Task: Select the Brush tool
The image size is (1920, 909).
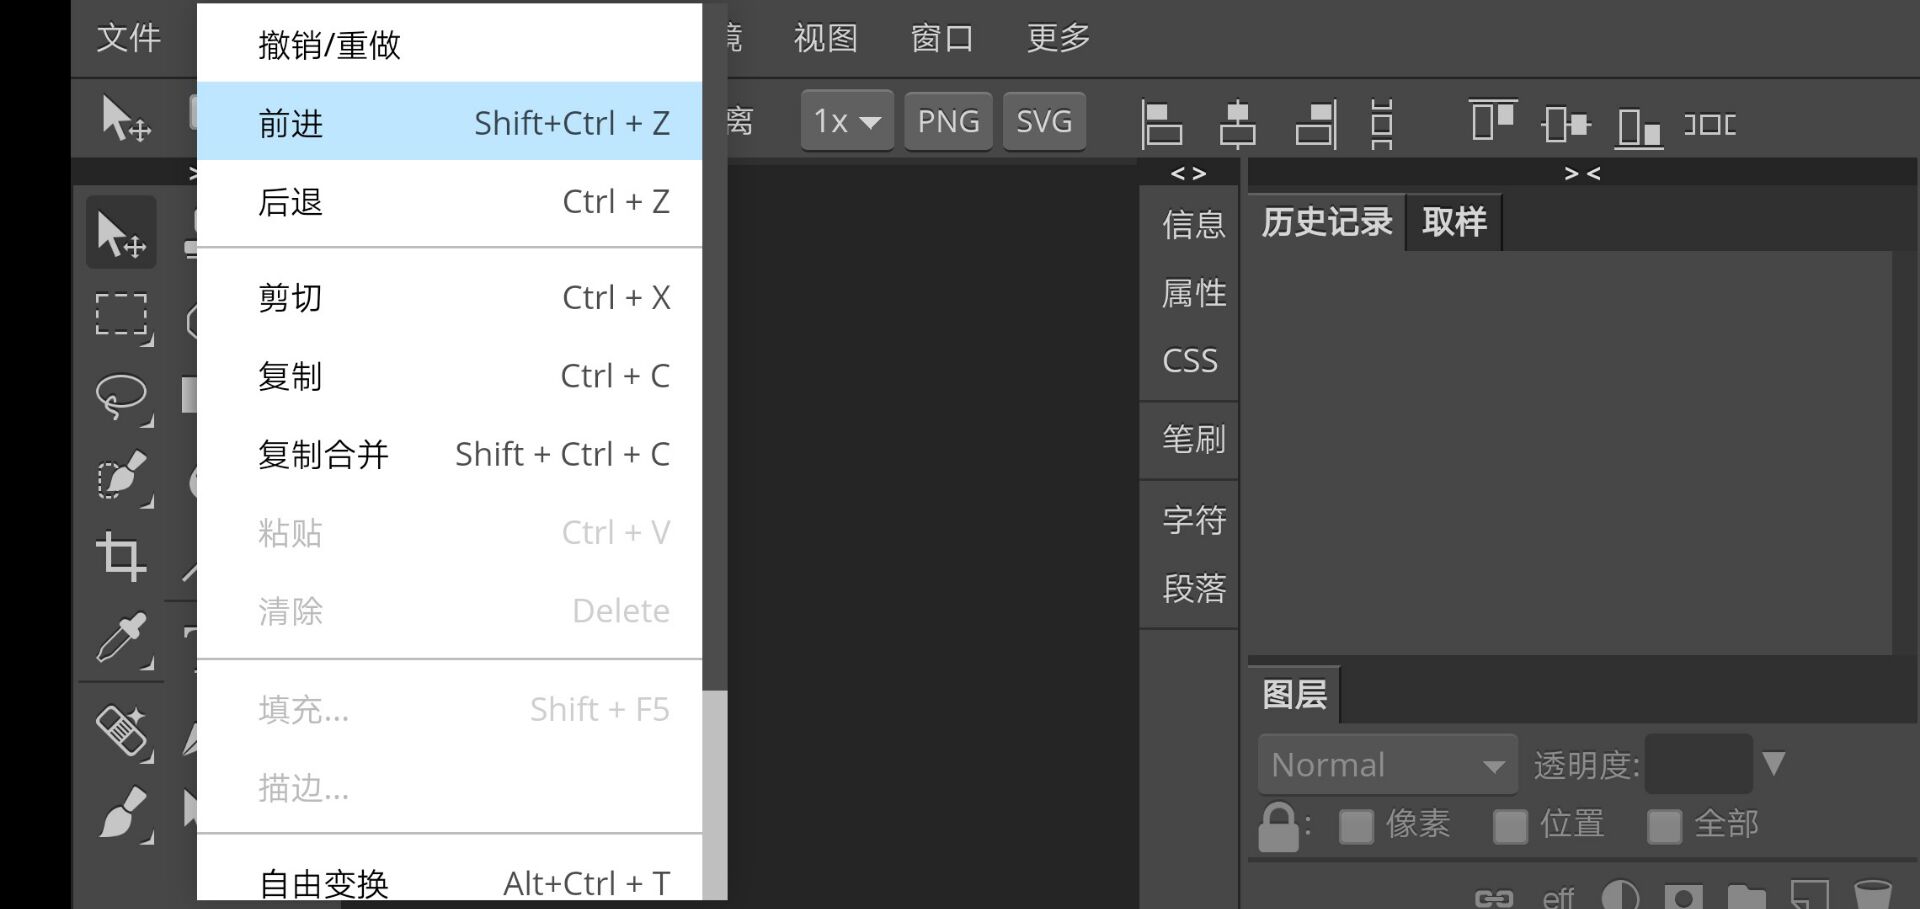Action: click(x=121, y=812)
